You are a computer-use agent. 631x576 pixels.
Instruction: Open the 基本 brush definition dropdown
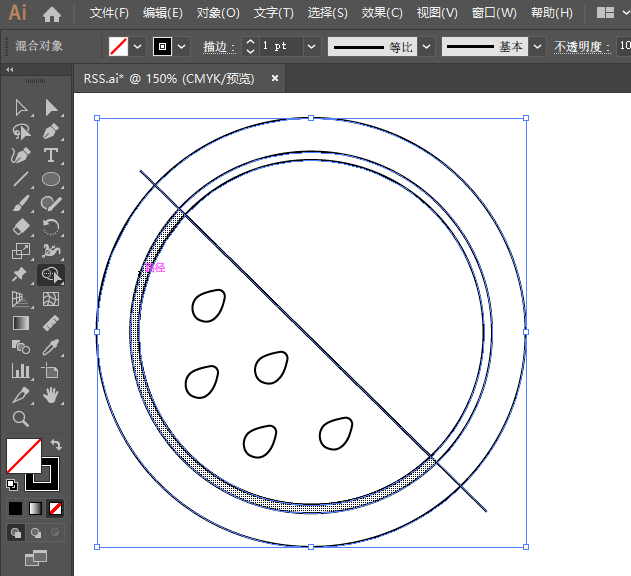coord(538,47)
